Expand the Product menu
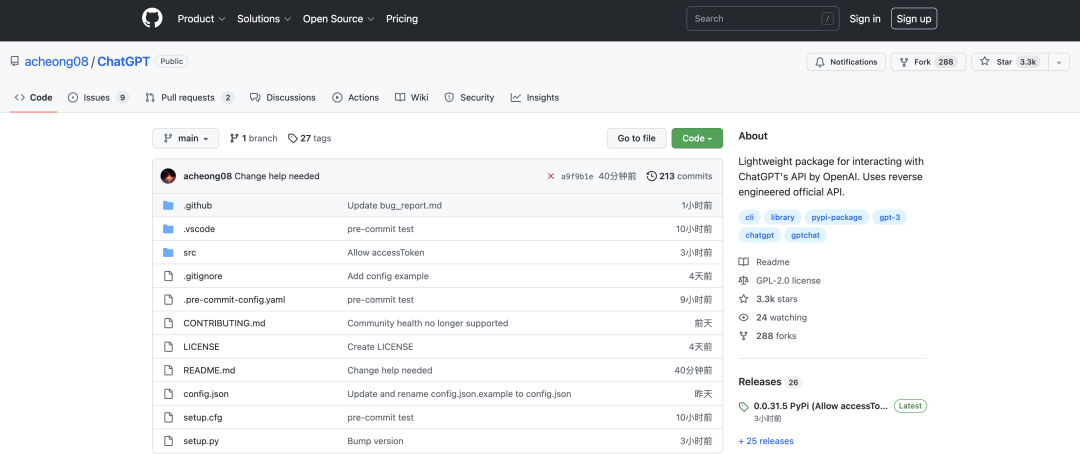This screenshot has height=454, width=1080. pos(201,19)
